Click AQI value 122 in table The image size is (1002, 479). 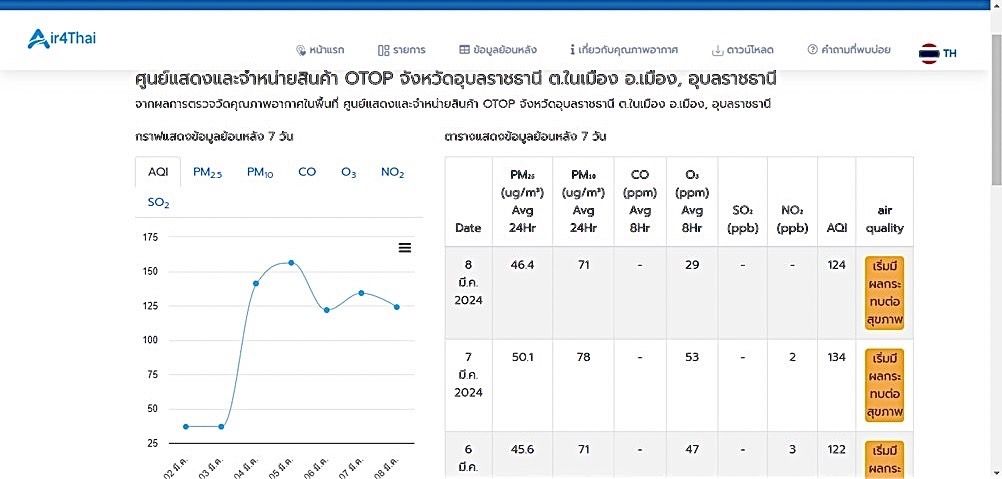[836, 450]
